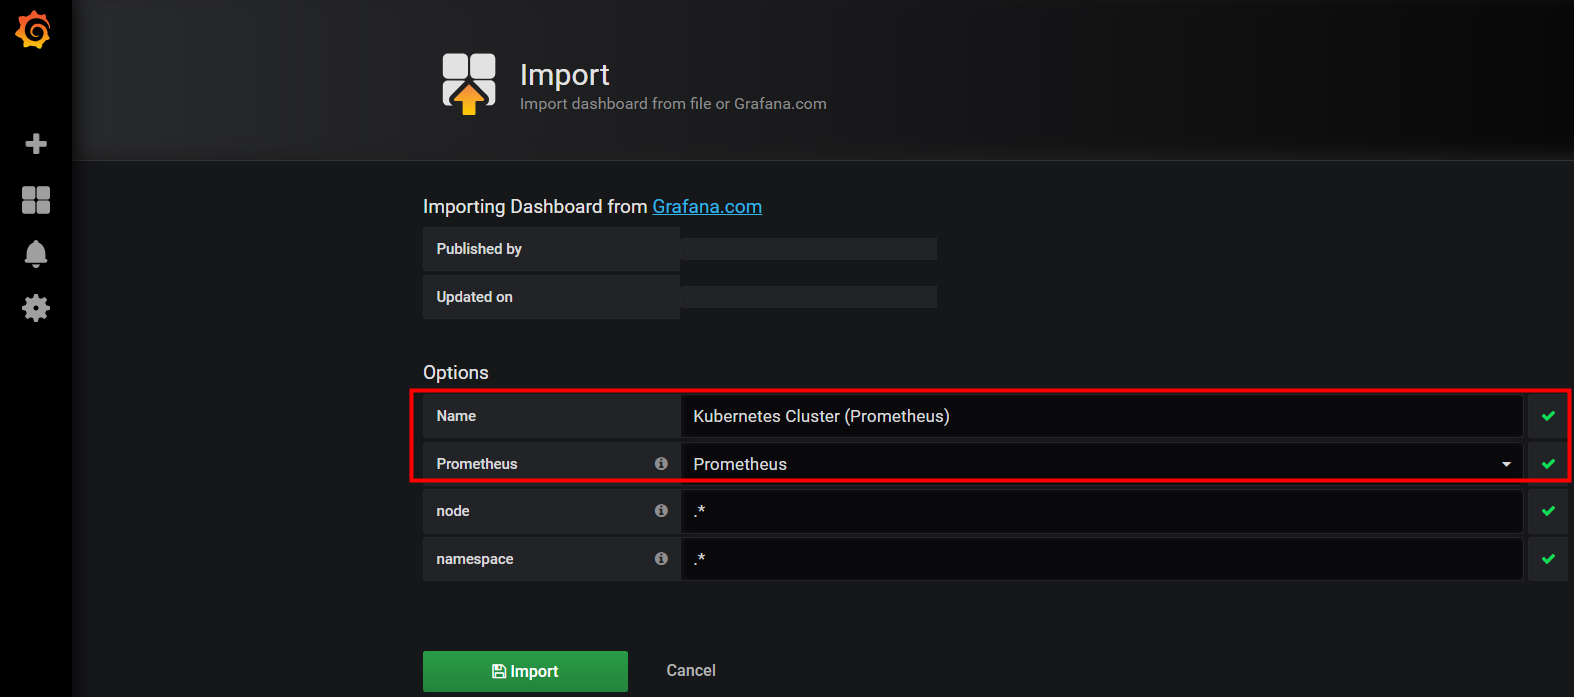Click the Import dashboard header icon
This screenshot has width=1574, height=697.
tap(469, 84)
